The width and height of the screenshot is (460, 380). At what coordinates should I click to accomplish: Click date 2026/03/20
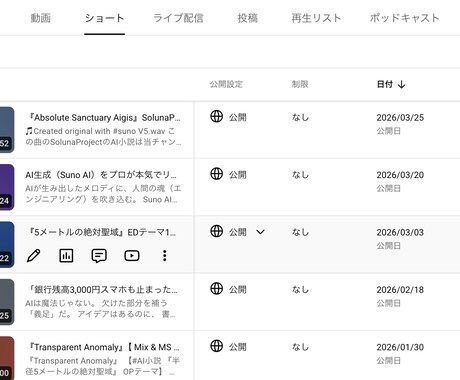[x=400, y=175]
